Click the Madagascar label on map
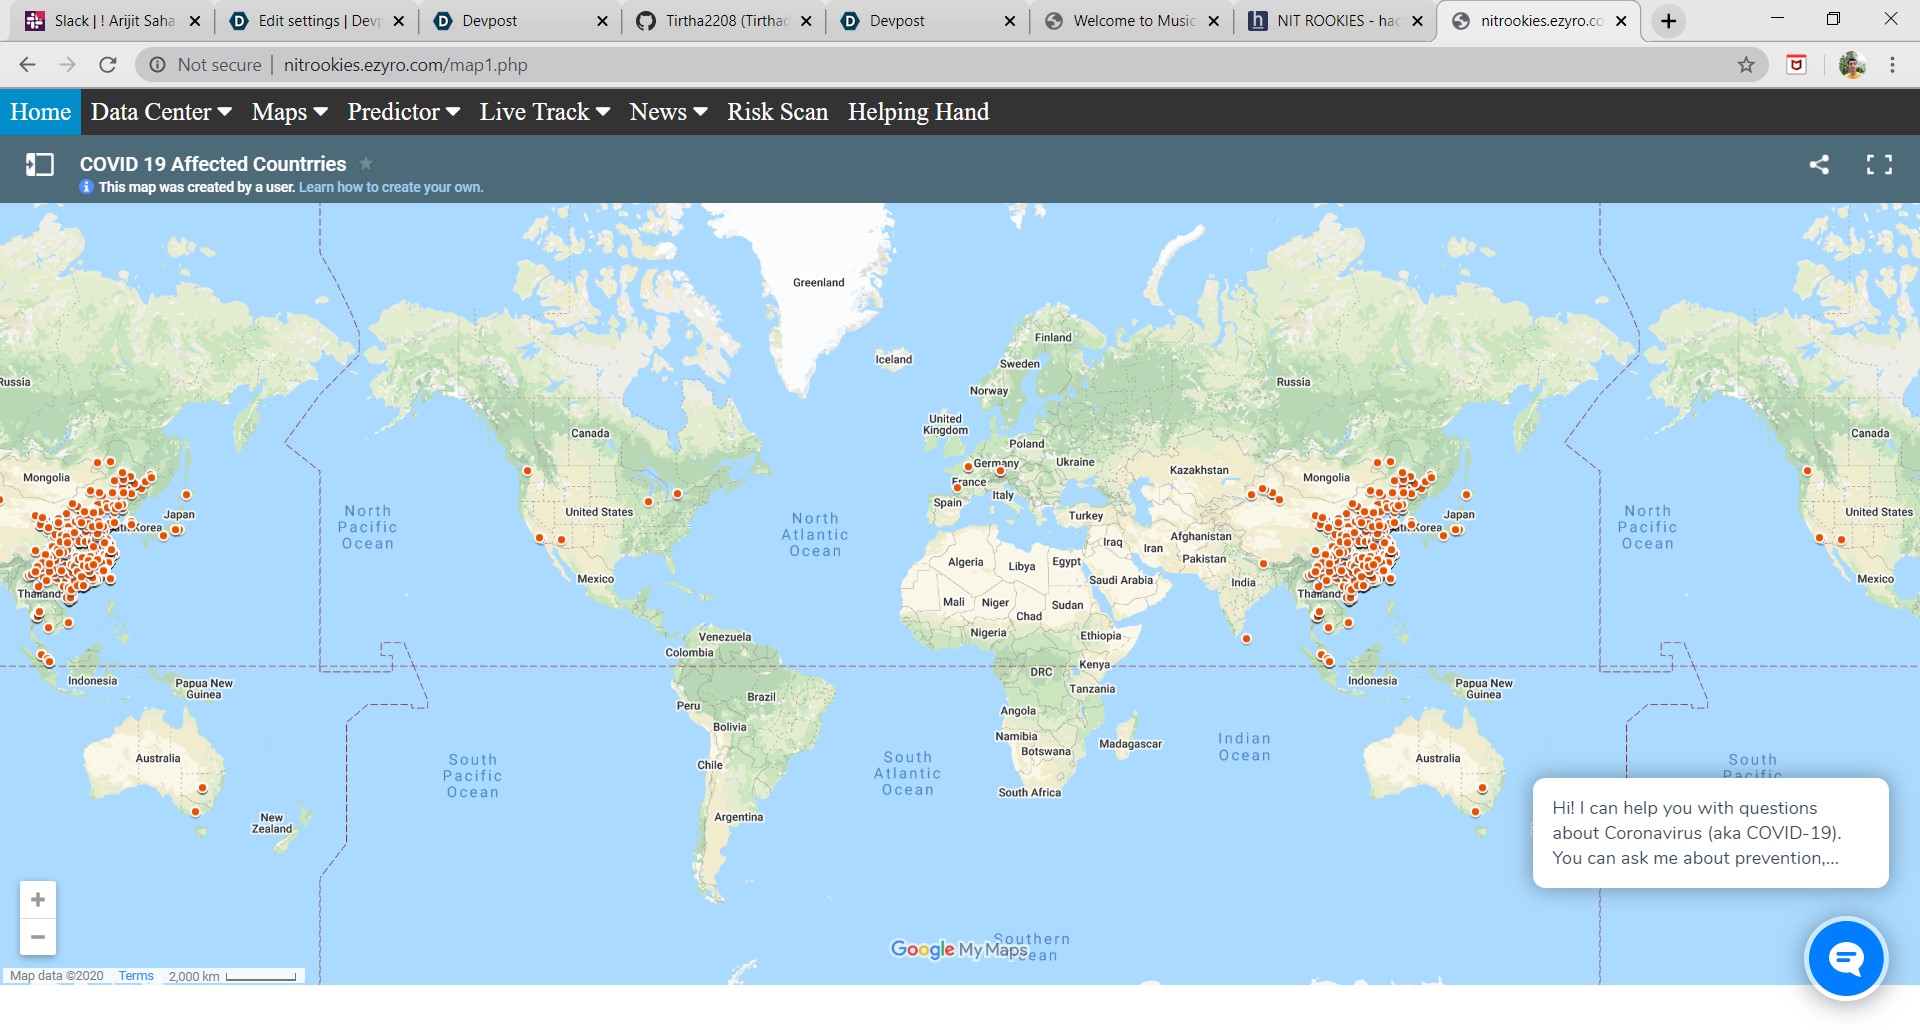The width and height of the screenshot is (1920, 1030). 1130,744
